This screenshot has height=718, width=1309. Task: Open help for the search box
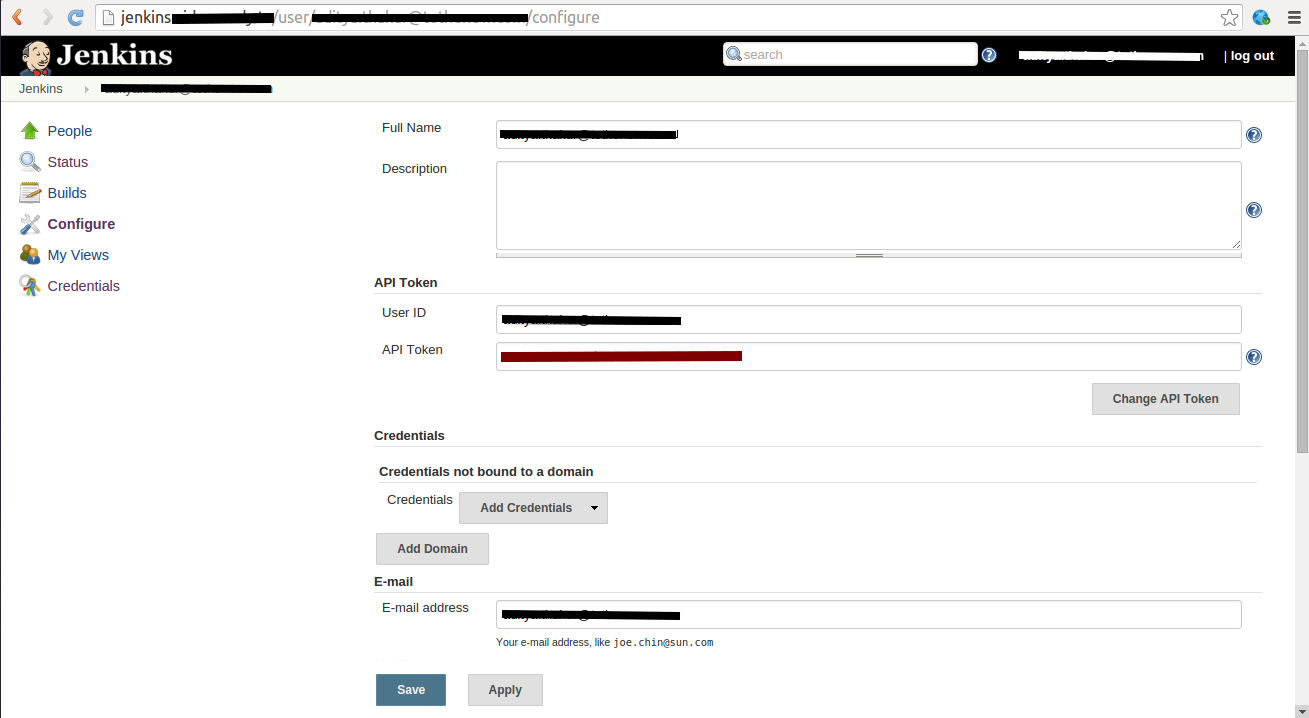coord(989,55)
